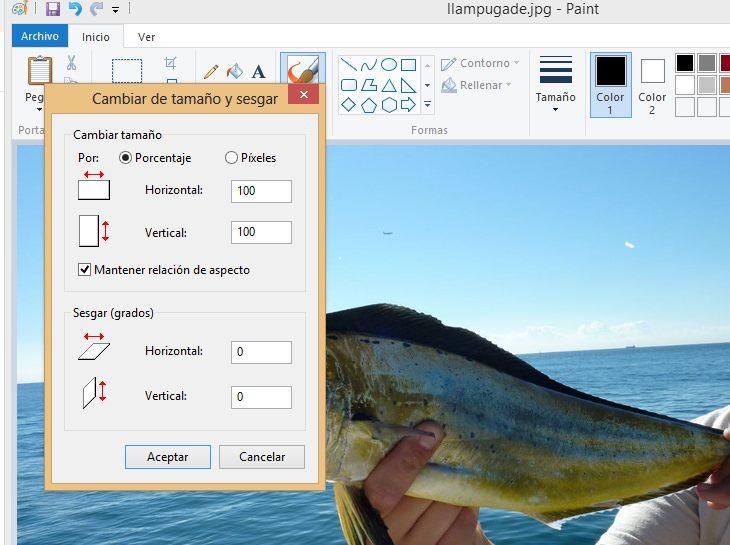Screen dimensions: 730x545
Task: Select the Pencil tool
Action: coord(211,72)
